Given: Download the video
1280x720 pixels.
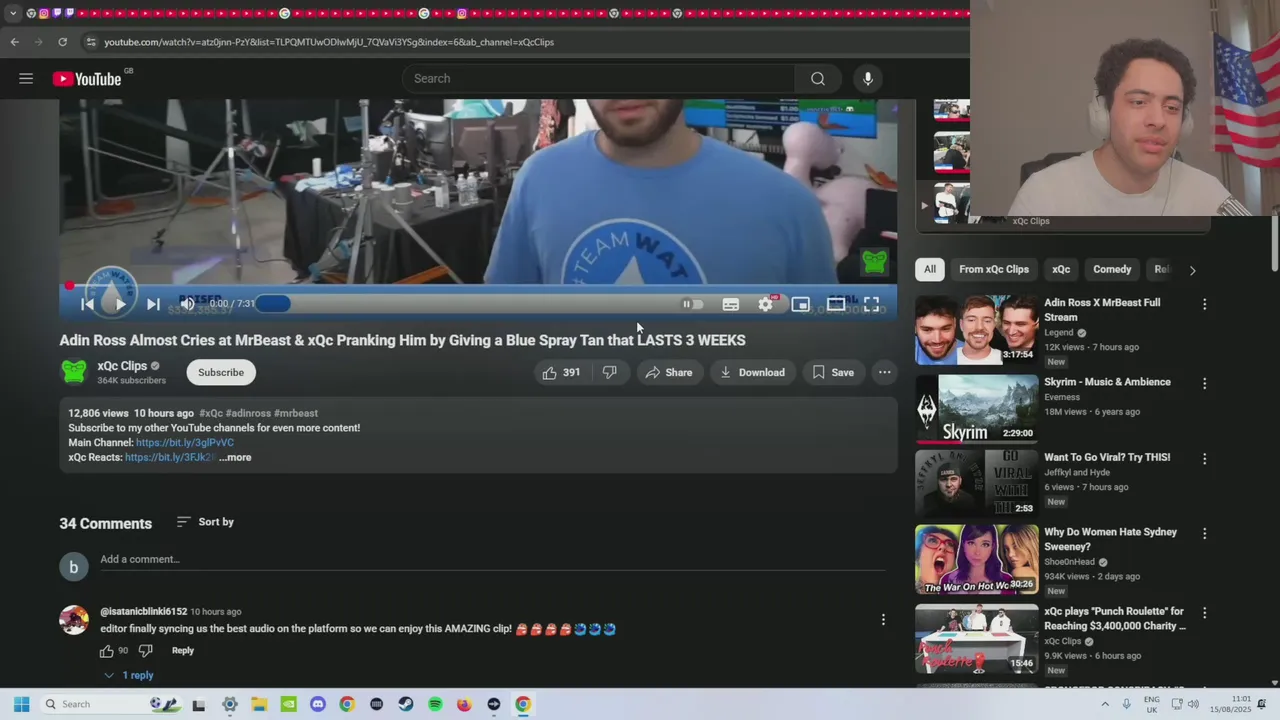Looking at the screenshot, I should (x=753, y=372).
